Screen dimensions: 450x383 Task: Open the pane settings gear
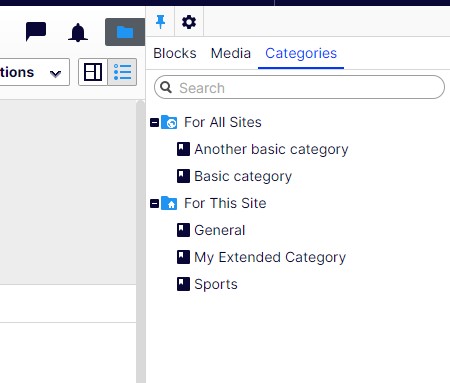[x=189, y=22]
